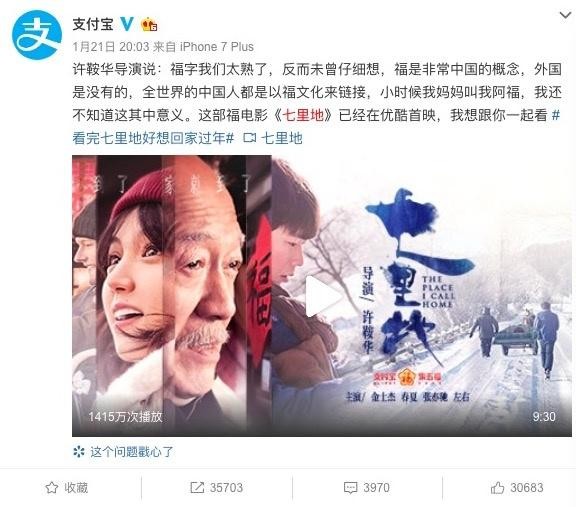Open the 七里地 video link text
The image size is (576, 507).
click(281, 138)
